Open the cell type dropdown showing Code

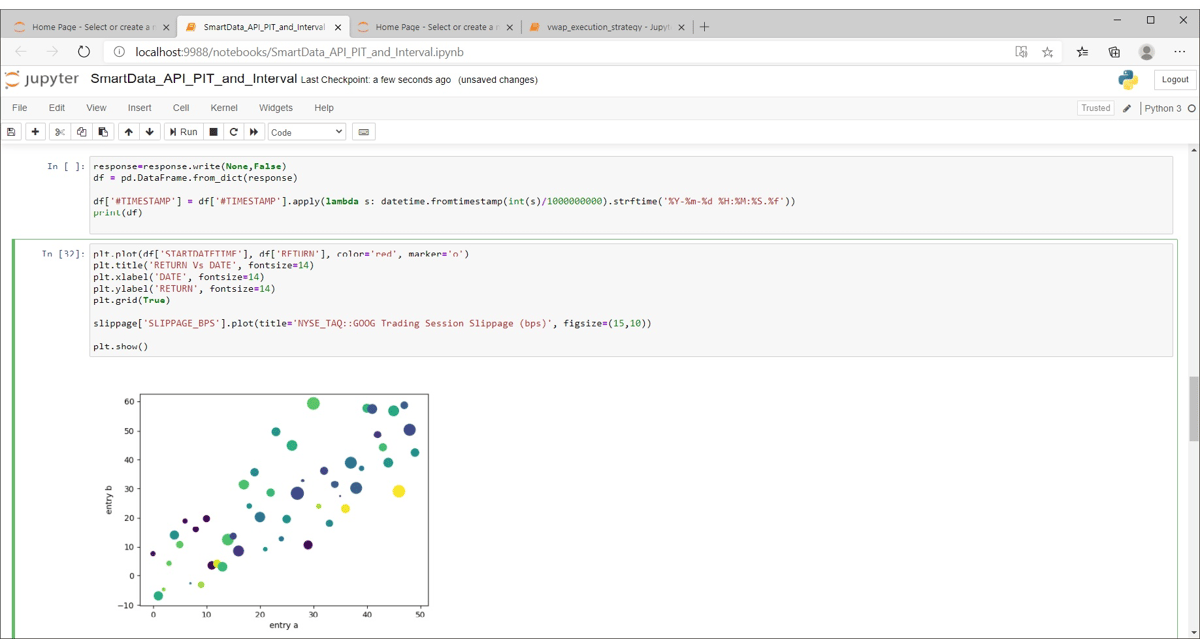click(x=307, y=132)
